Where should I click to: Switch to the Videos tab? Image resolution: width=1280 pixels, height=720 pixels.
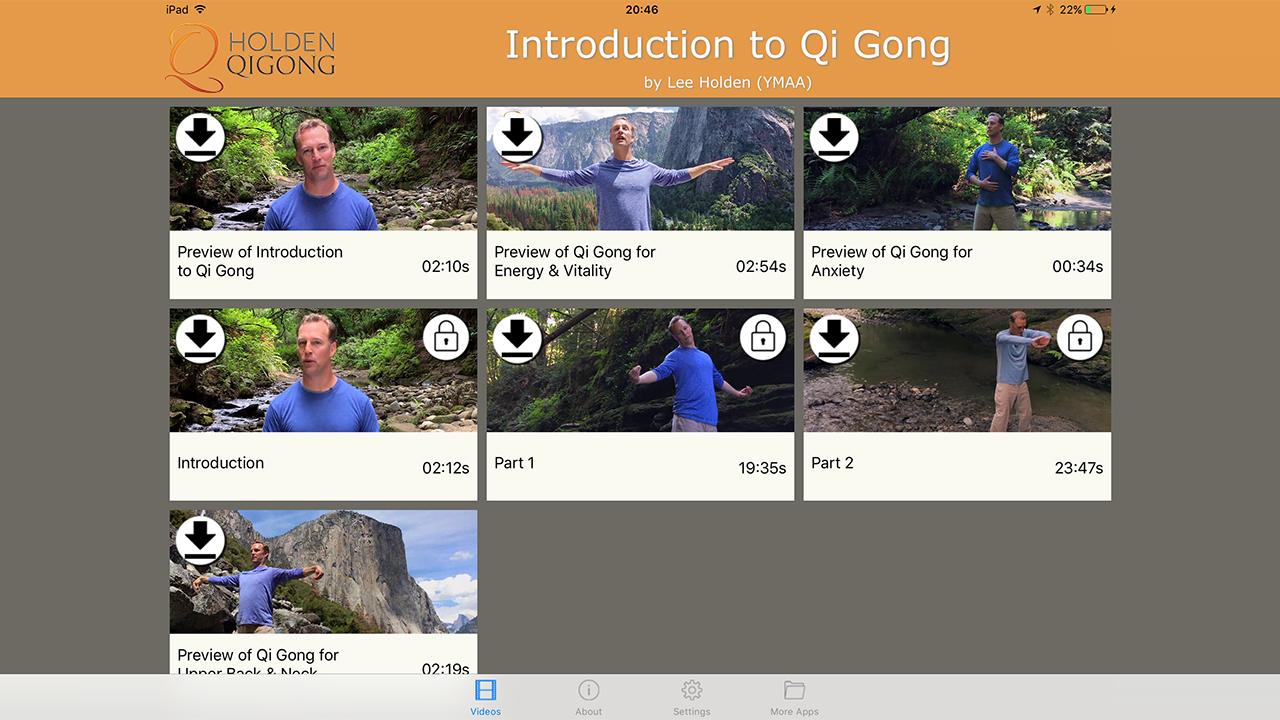coord(486,697)
